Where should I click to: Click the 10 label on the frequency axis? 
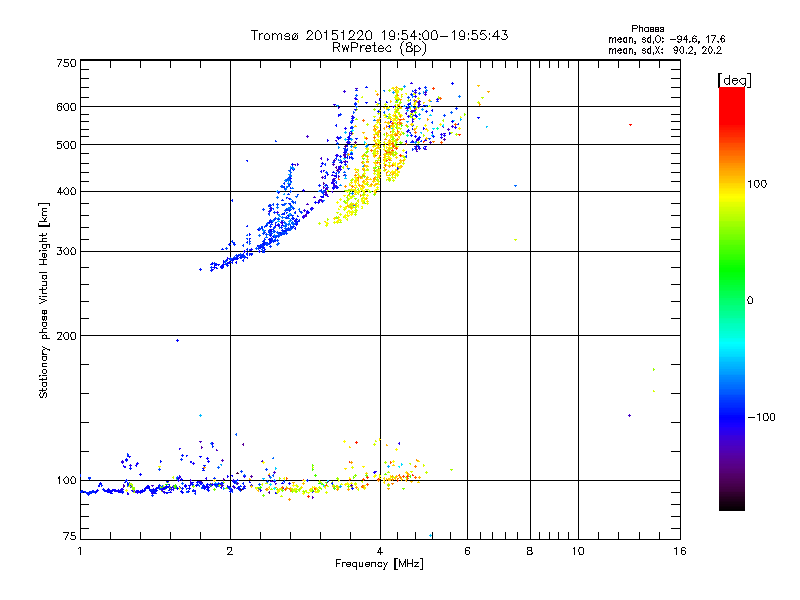pos(578,551)
